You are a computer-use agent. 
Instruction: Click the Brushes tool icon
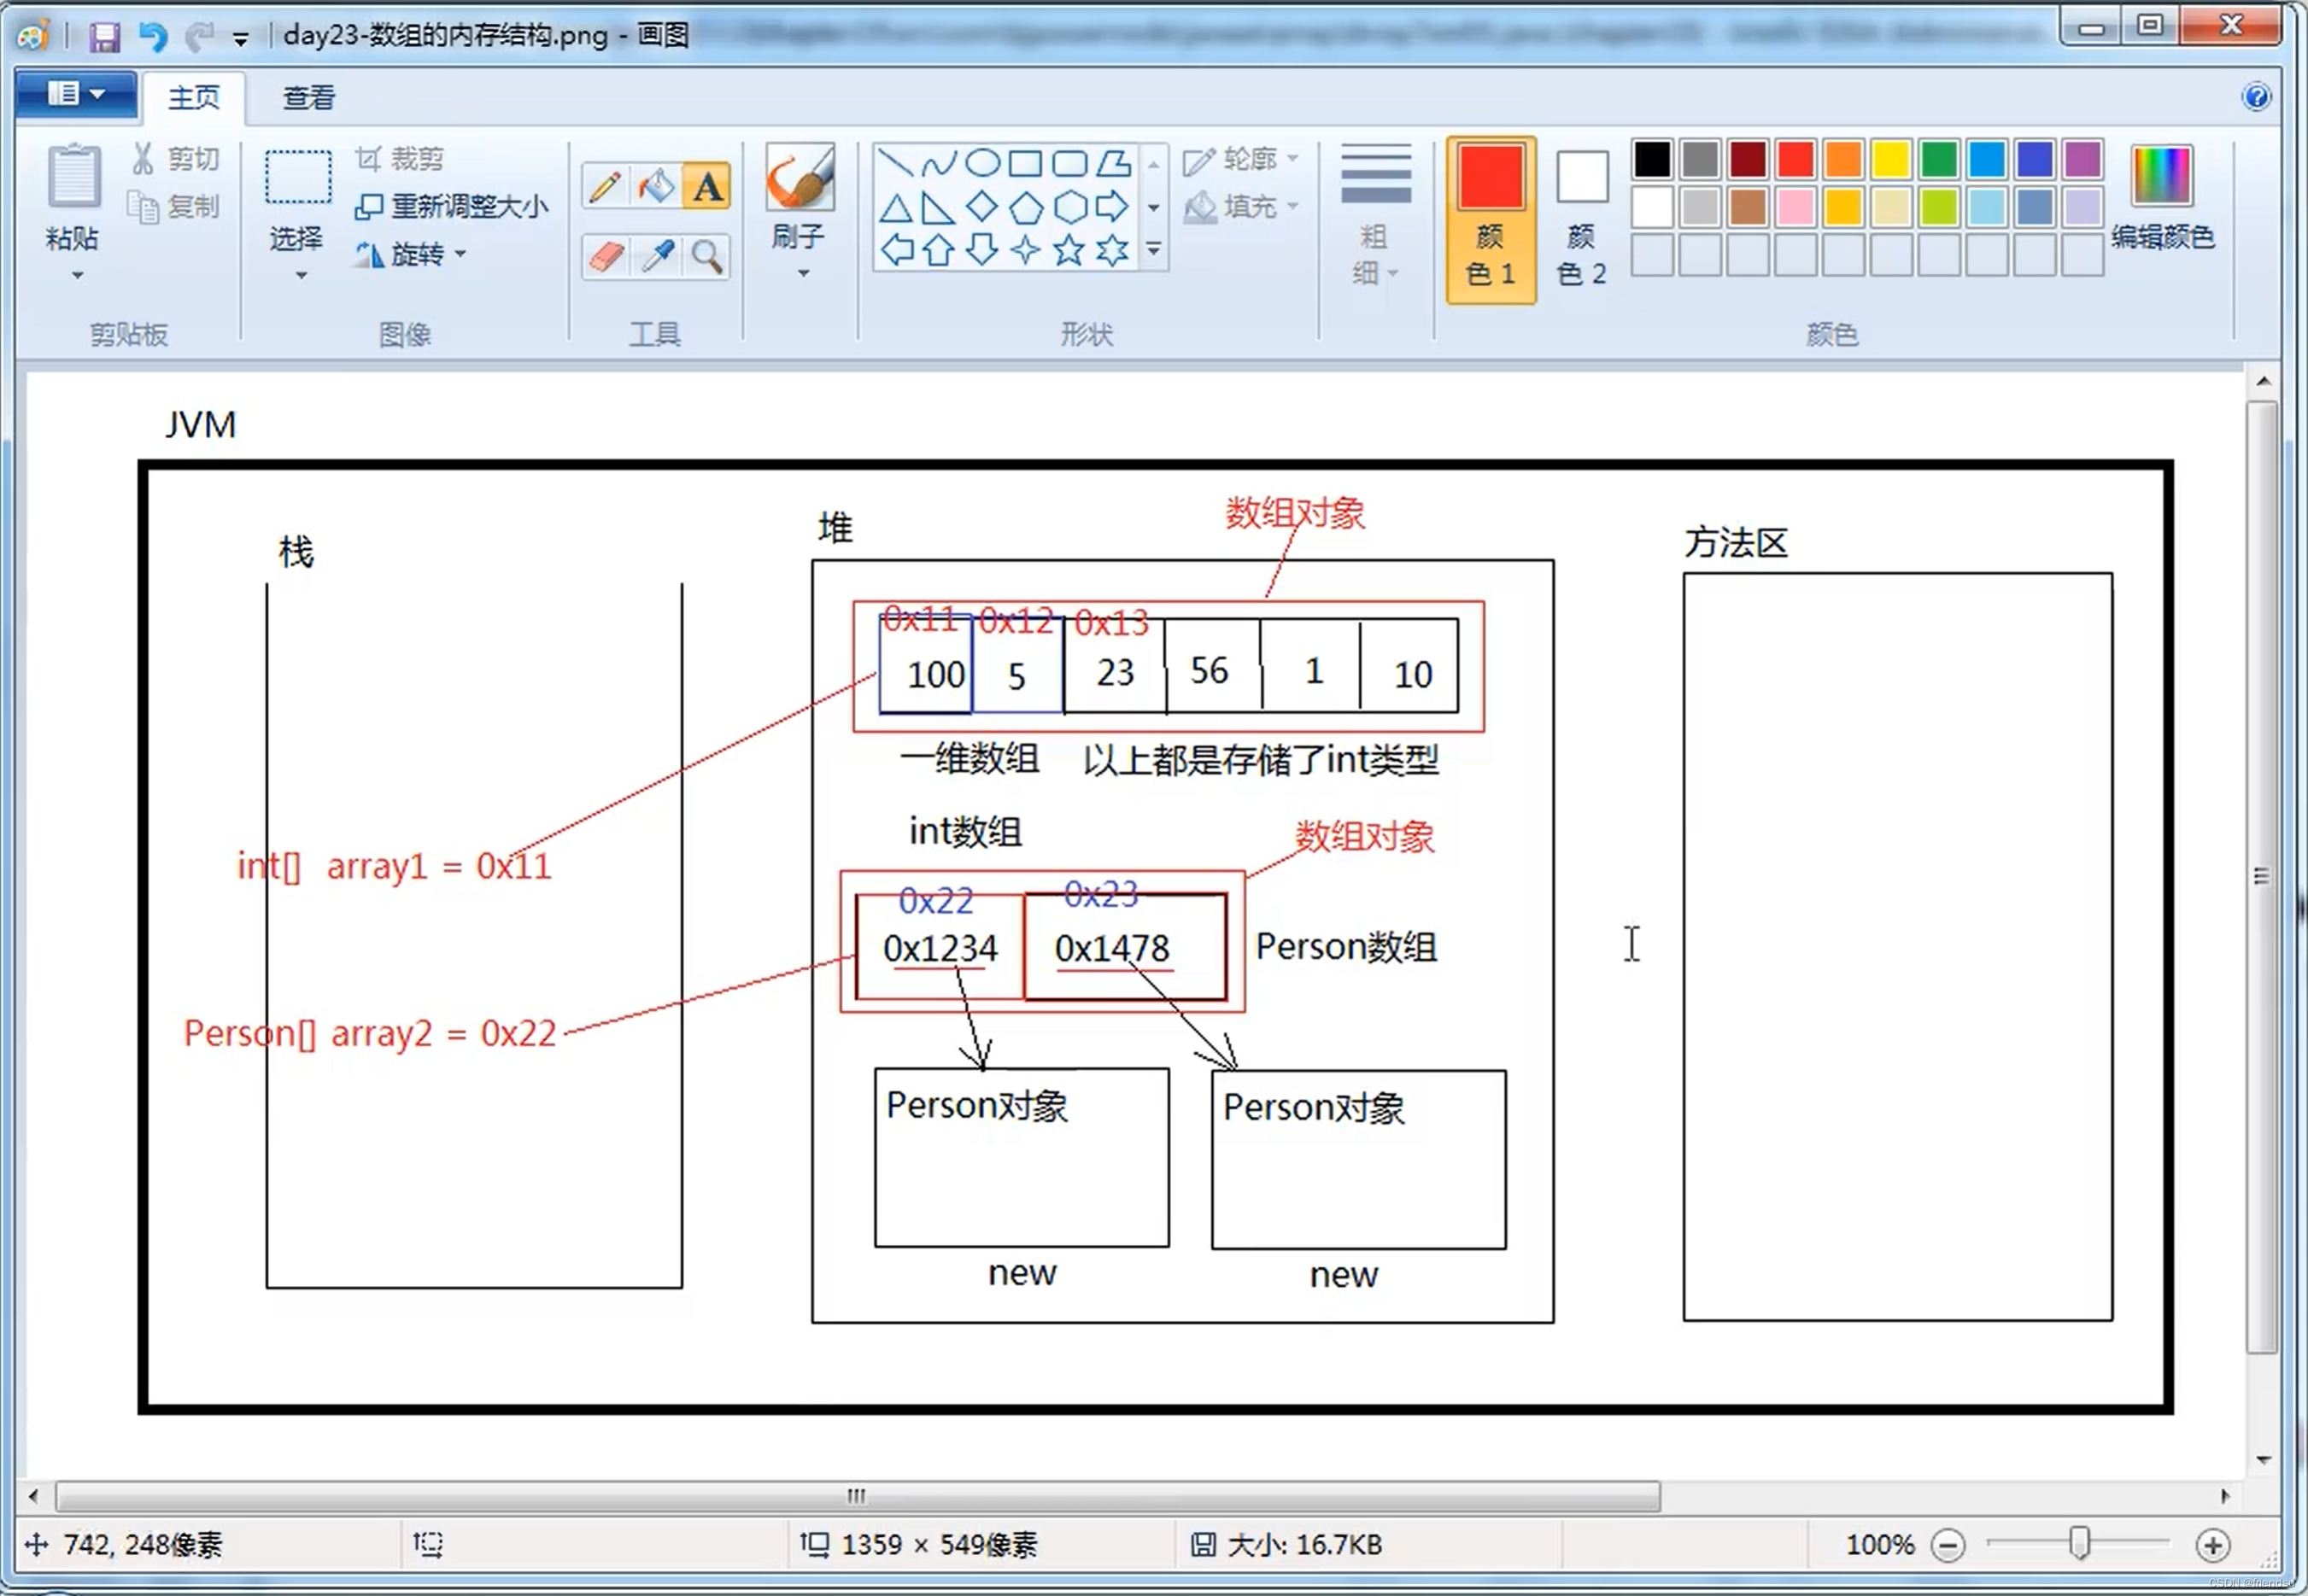[x=799, y=178]
